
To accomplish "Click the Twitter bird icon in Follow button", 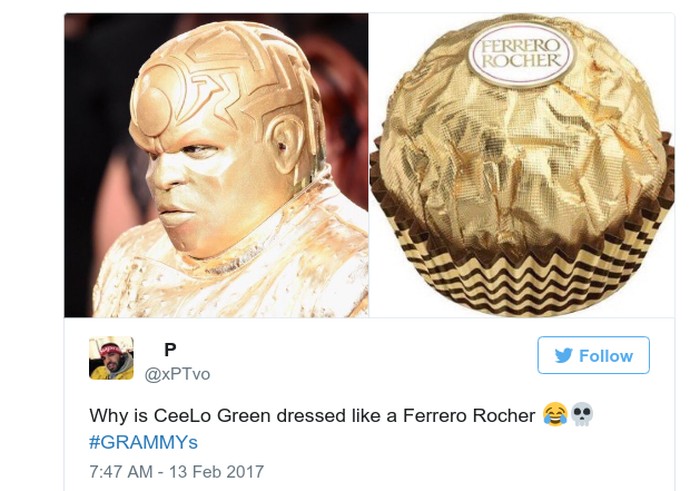I will pyautogui.click(x=563, y=356).
